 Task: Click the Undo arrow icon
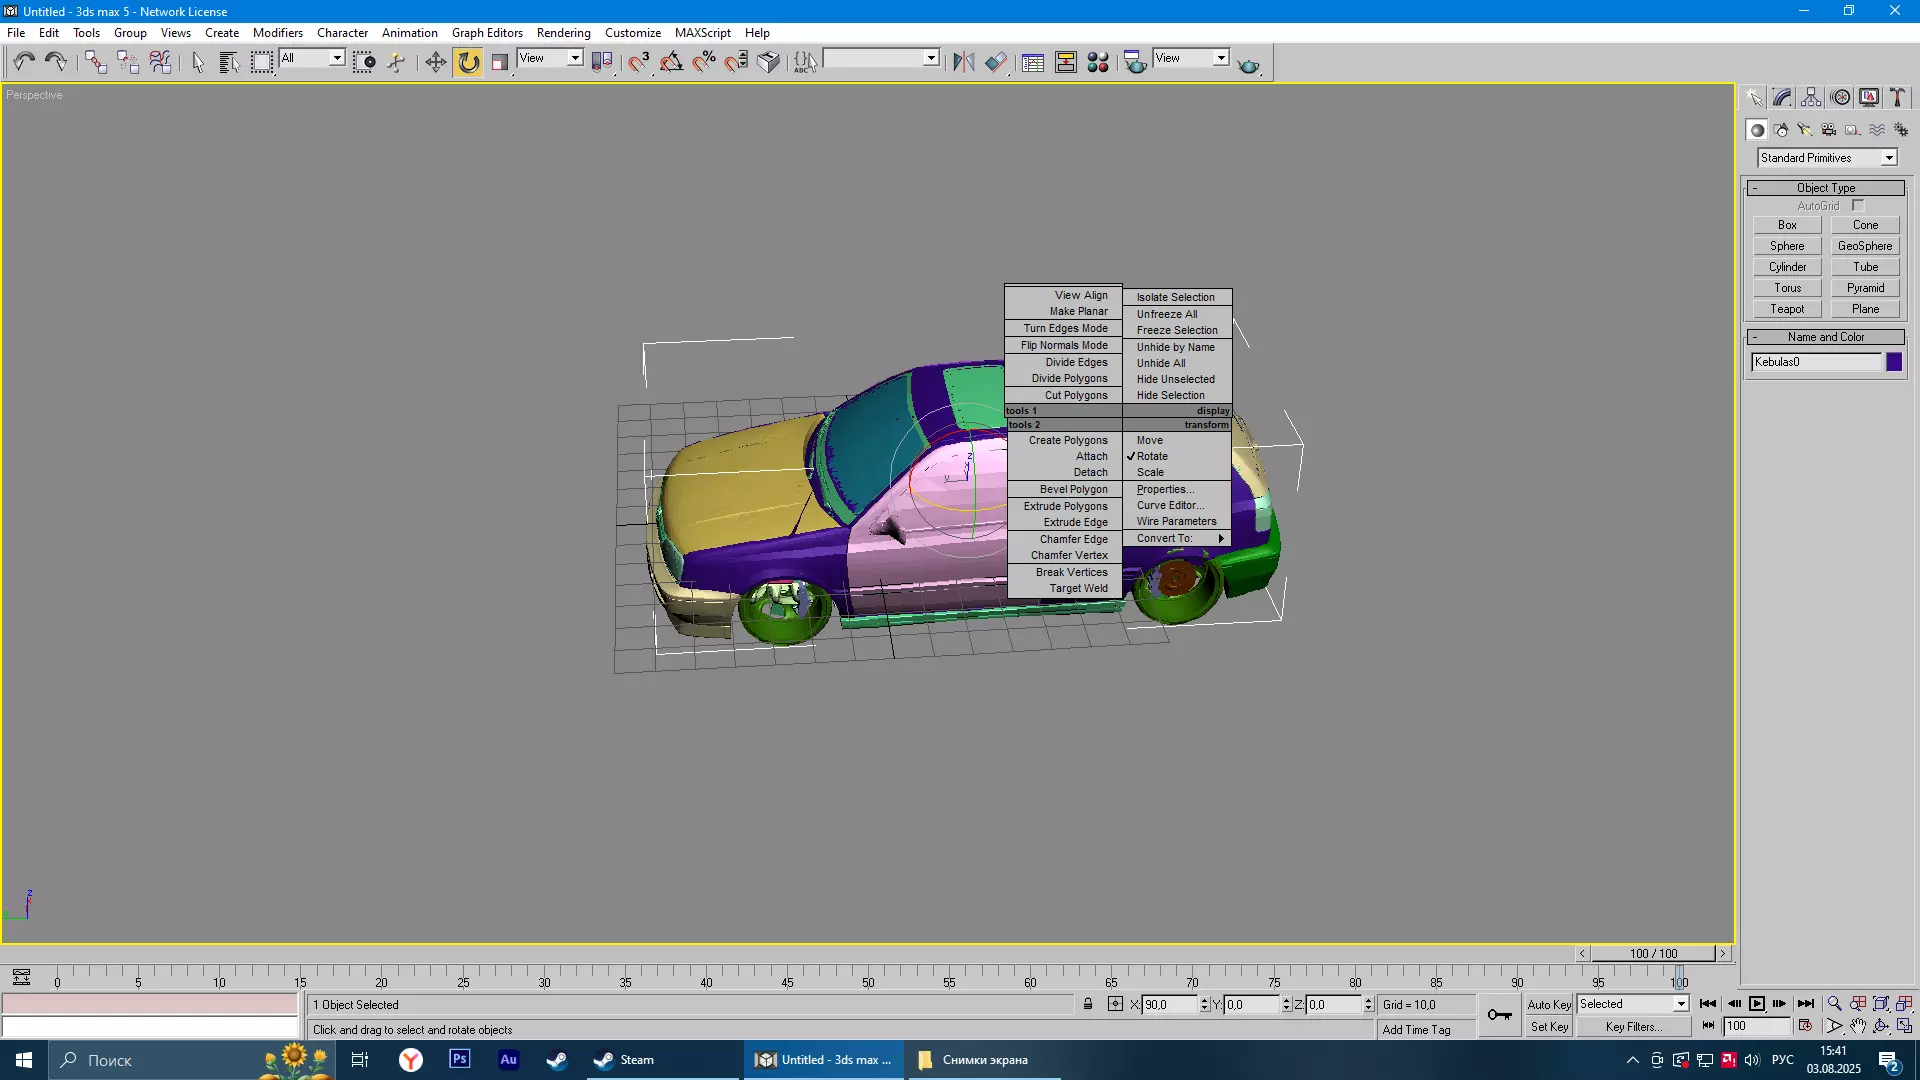tap(23, 62)
